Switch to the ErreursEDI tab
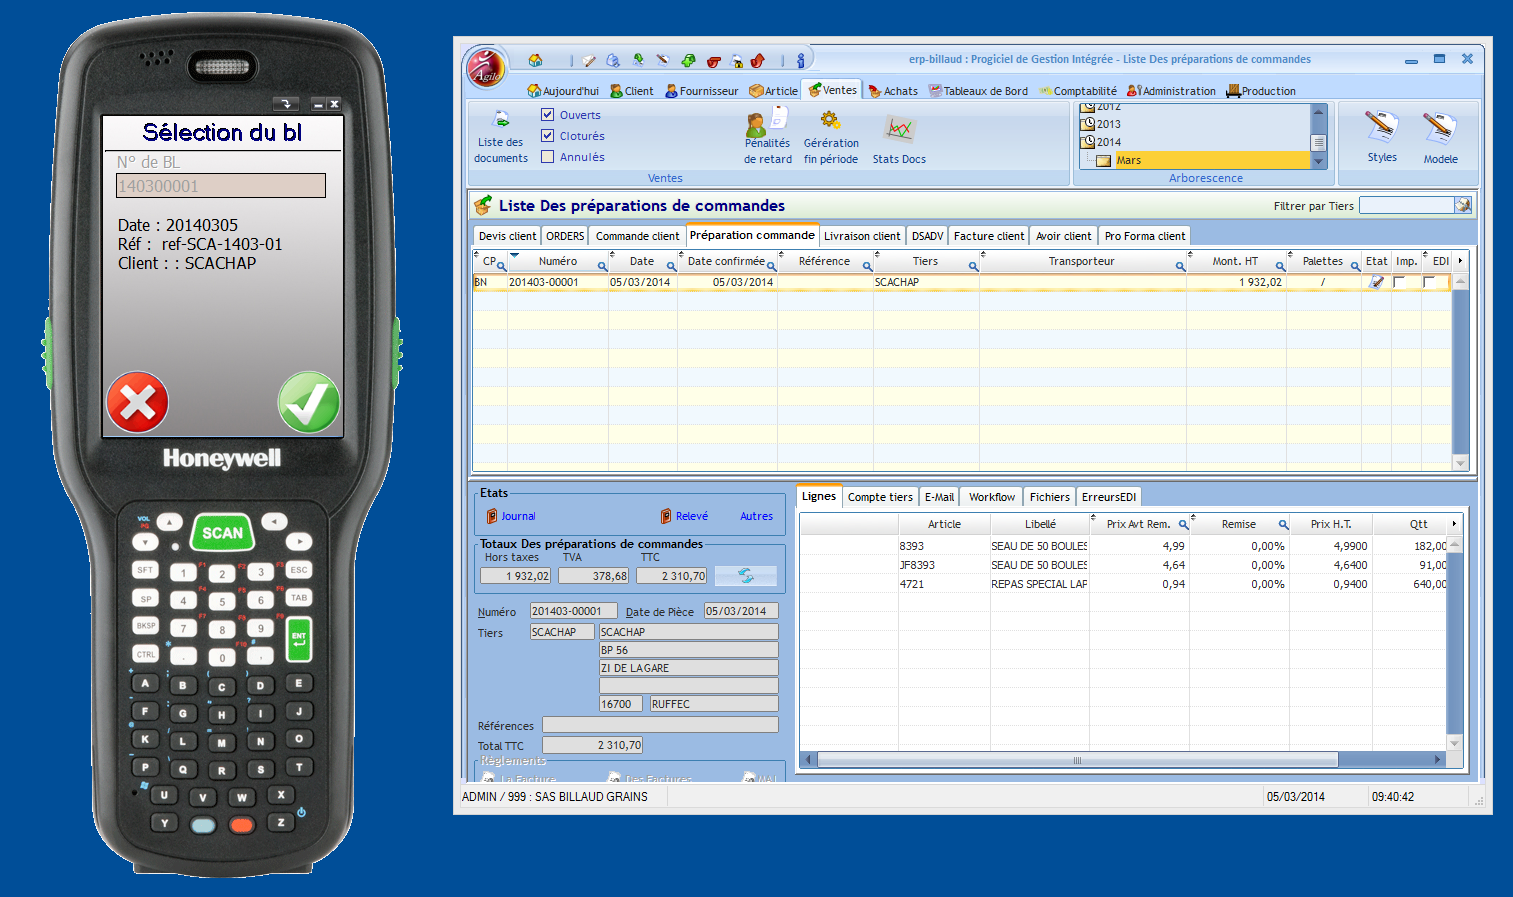The width and height of the screenshot is (1513, 897). [1109, 497]
